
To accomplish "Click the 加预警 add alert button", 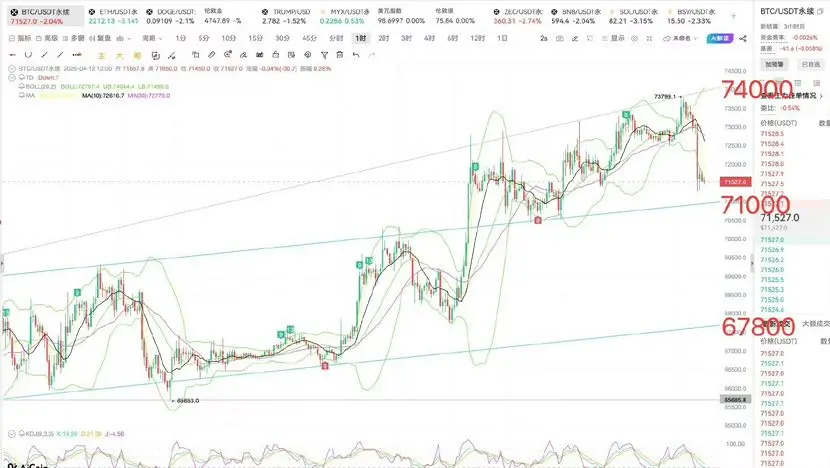I will (774, 65).
